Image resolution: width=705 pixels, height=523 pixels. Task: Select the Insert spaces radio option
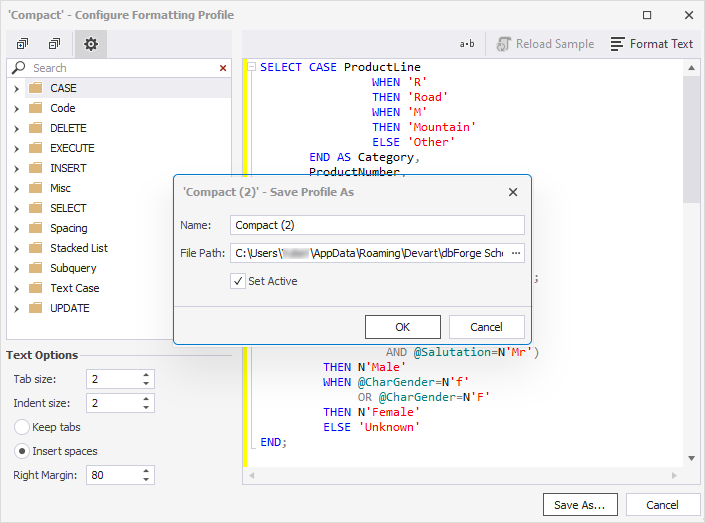[x=22, y=451]
